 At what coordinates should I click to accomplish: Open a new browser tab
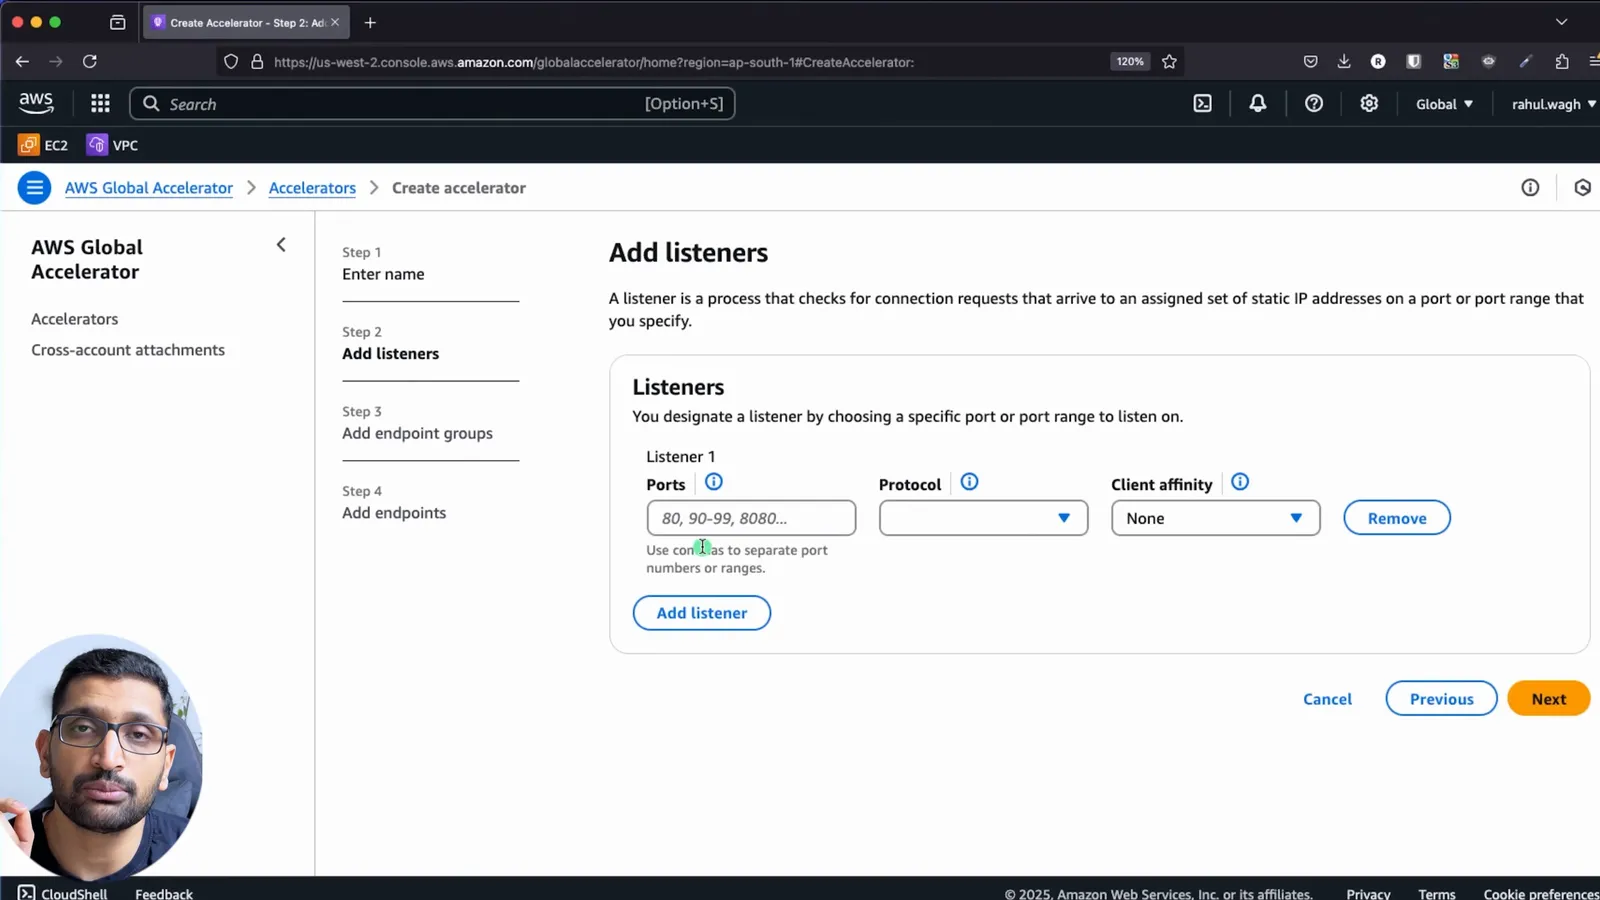coord(370,22)
